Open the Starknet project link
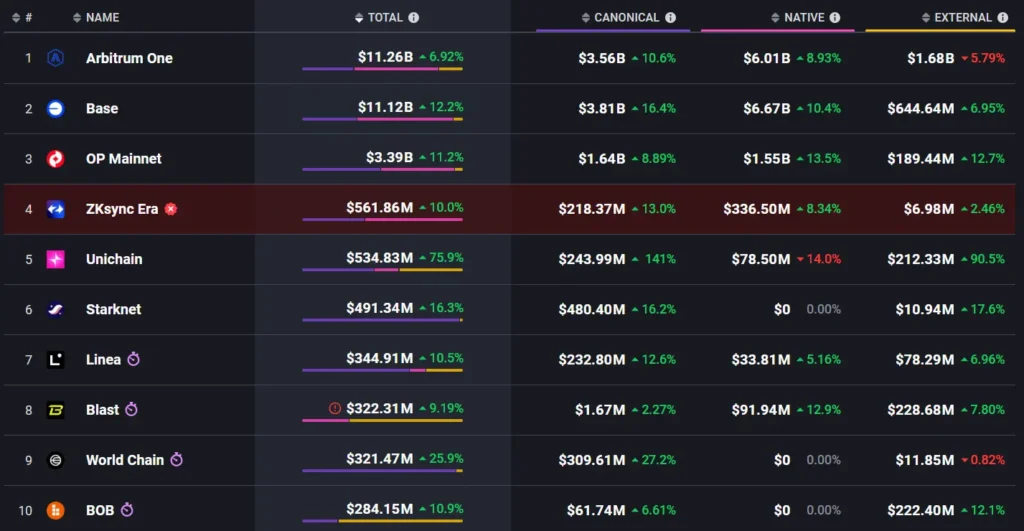Image resolution: width=1024 pixels, height=531 pixels. tap(114, 310)
